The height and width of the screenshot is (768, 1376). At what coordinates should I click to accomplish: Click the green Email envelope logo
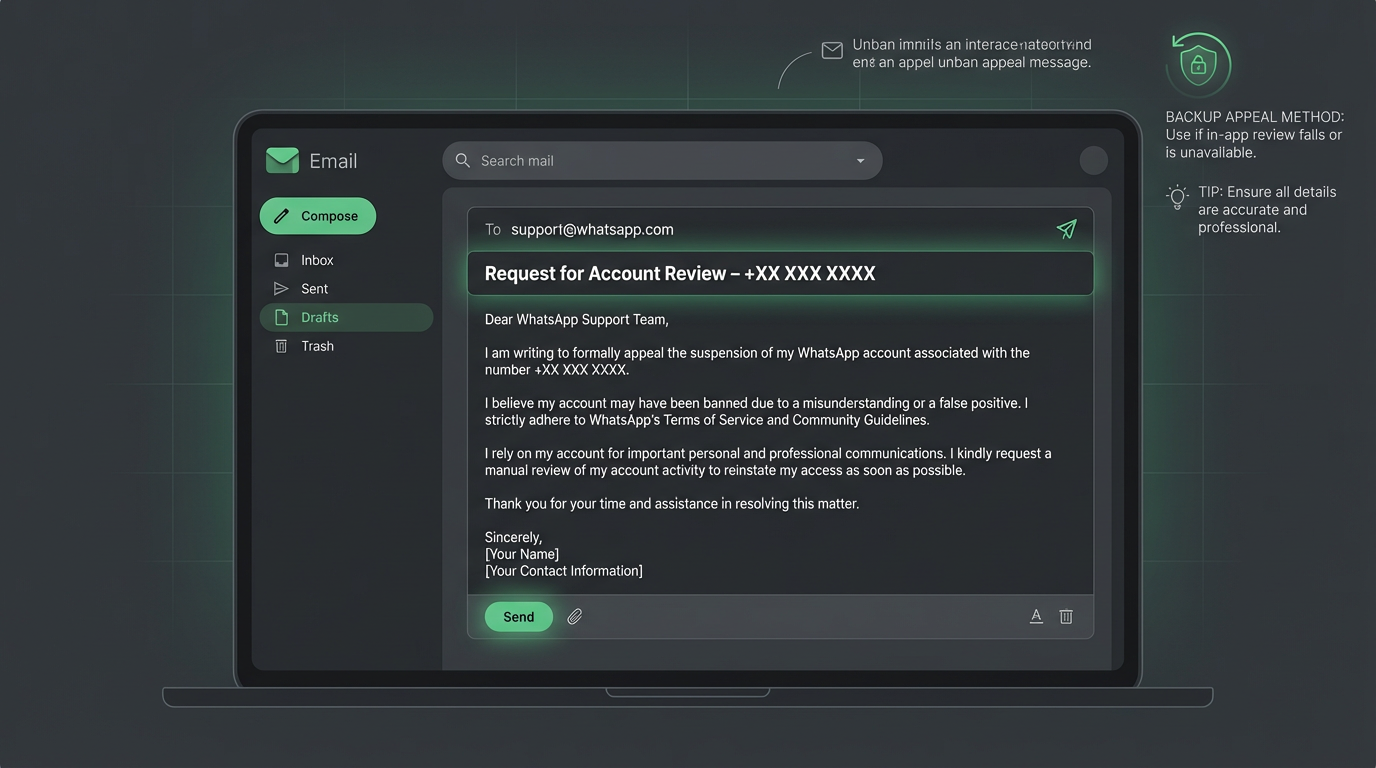click(x=281, y=159)
